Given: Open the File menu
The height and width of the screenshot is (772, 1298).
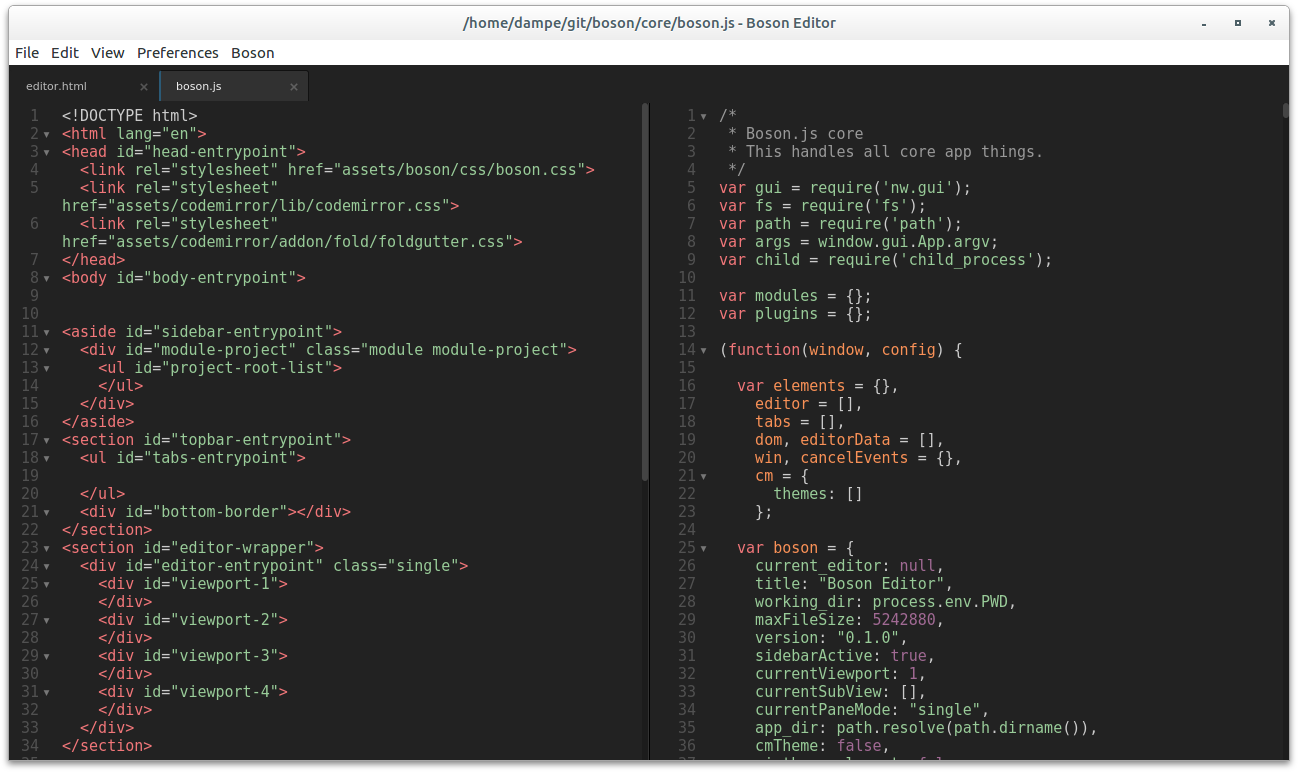Looking at the screenshot, I should tap(27, 53).
